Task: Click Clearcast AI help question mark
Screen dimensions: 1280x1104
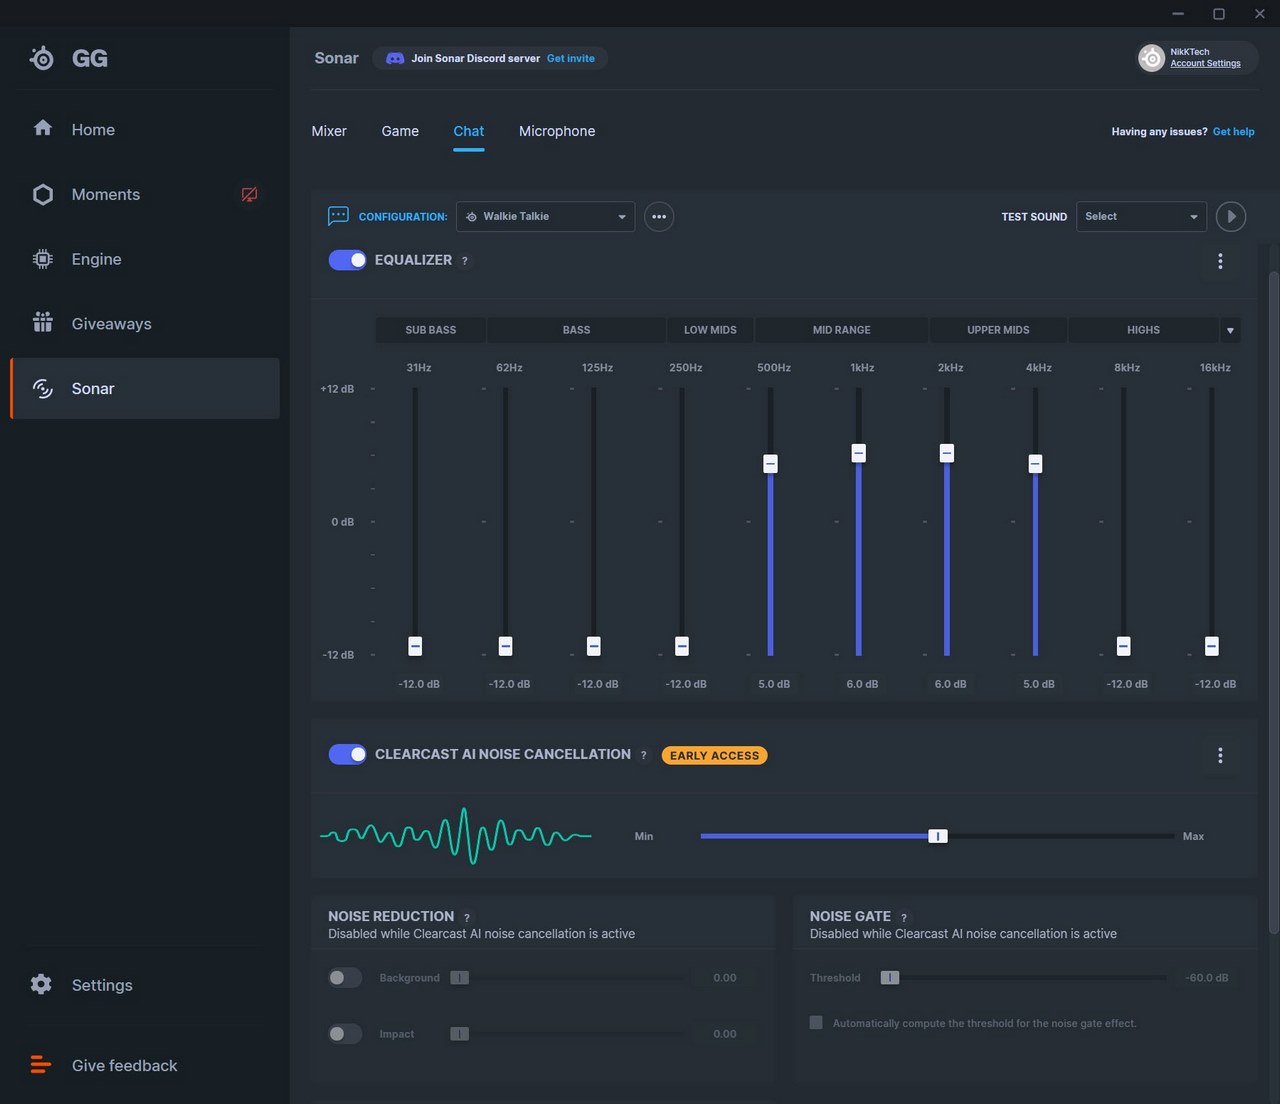Action: (x=643, y=755)
